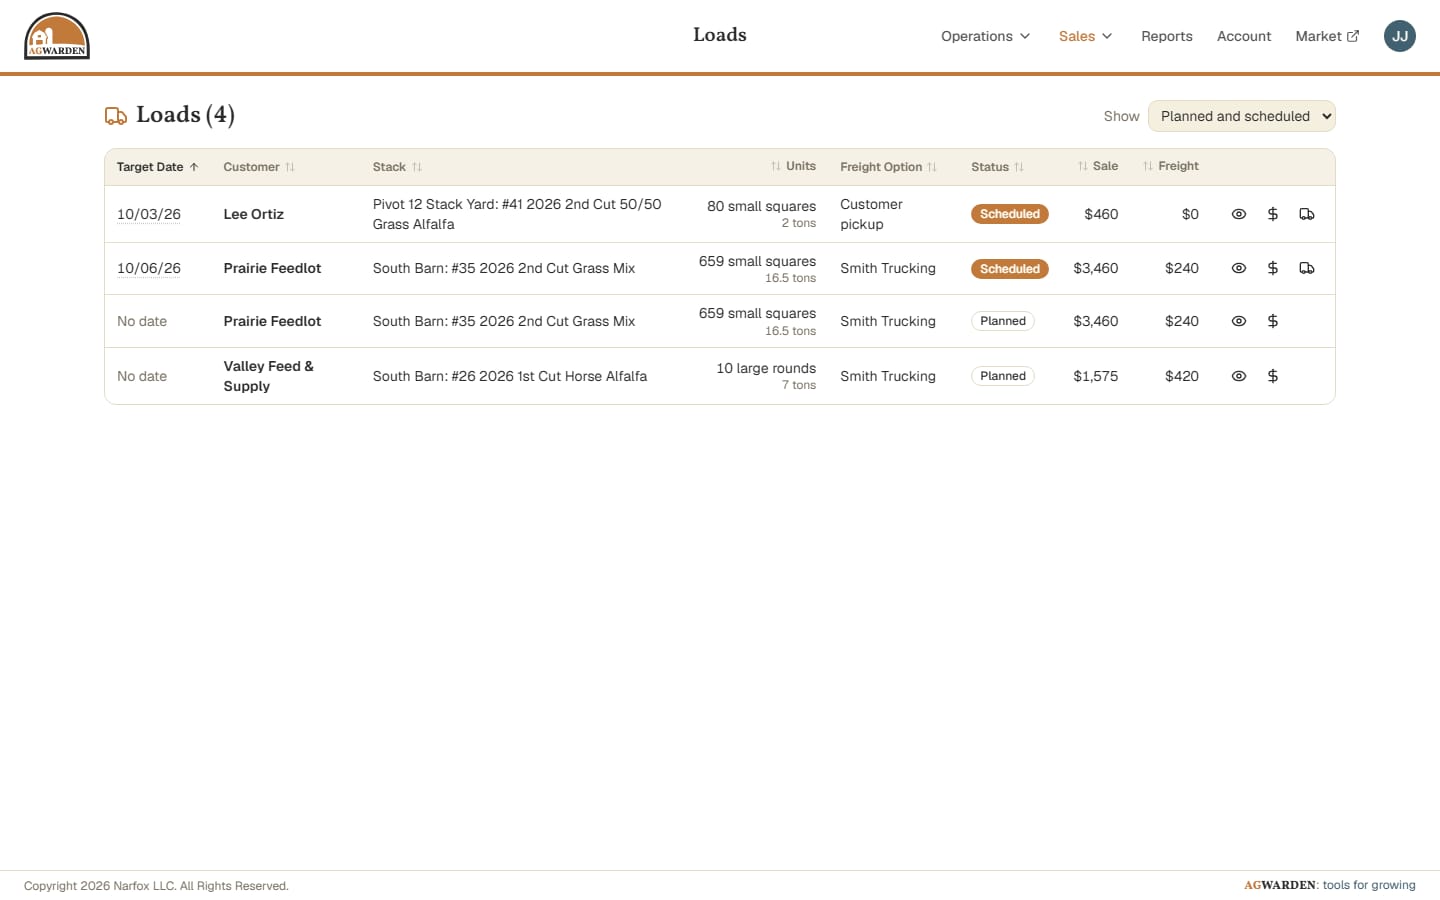The width and height of the screenshot is (1440, 900).
Task: Expand the Operations menu
Action: (985, 36)
